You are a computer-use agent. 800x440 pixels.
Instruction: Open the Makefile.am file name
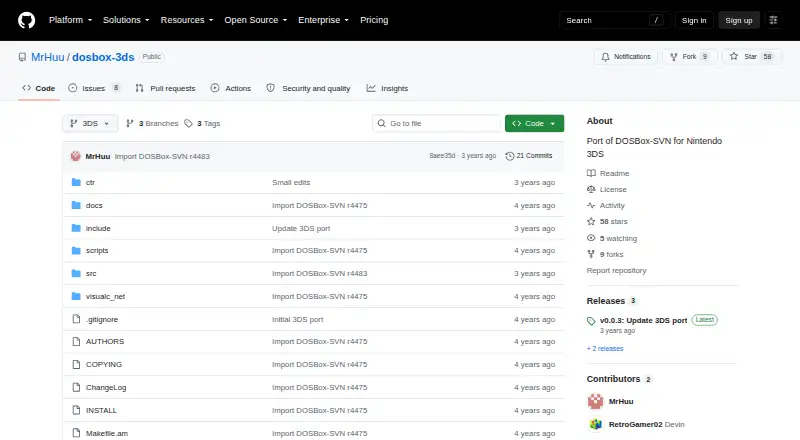(x=107, y=433)
